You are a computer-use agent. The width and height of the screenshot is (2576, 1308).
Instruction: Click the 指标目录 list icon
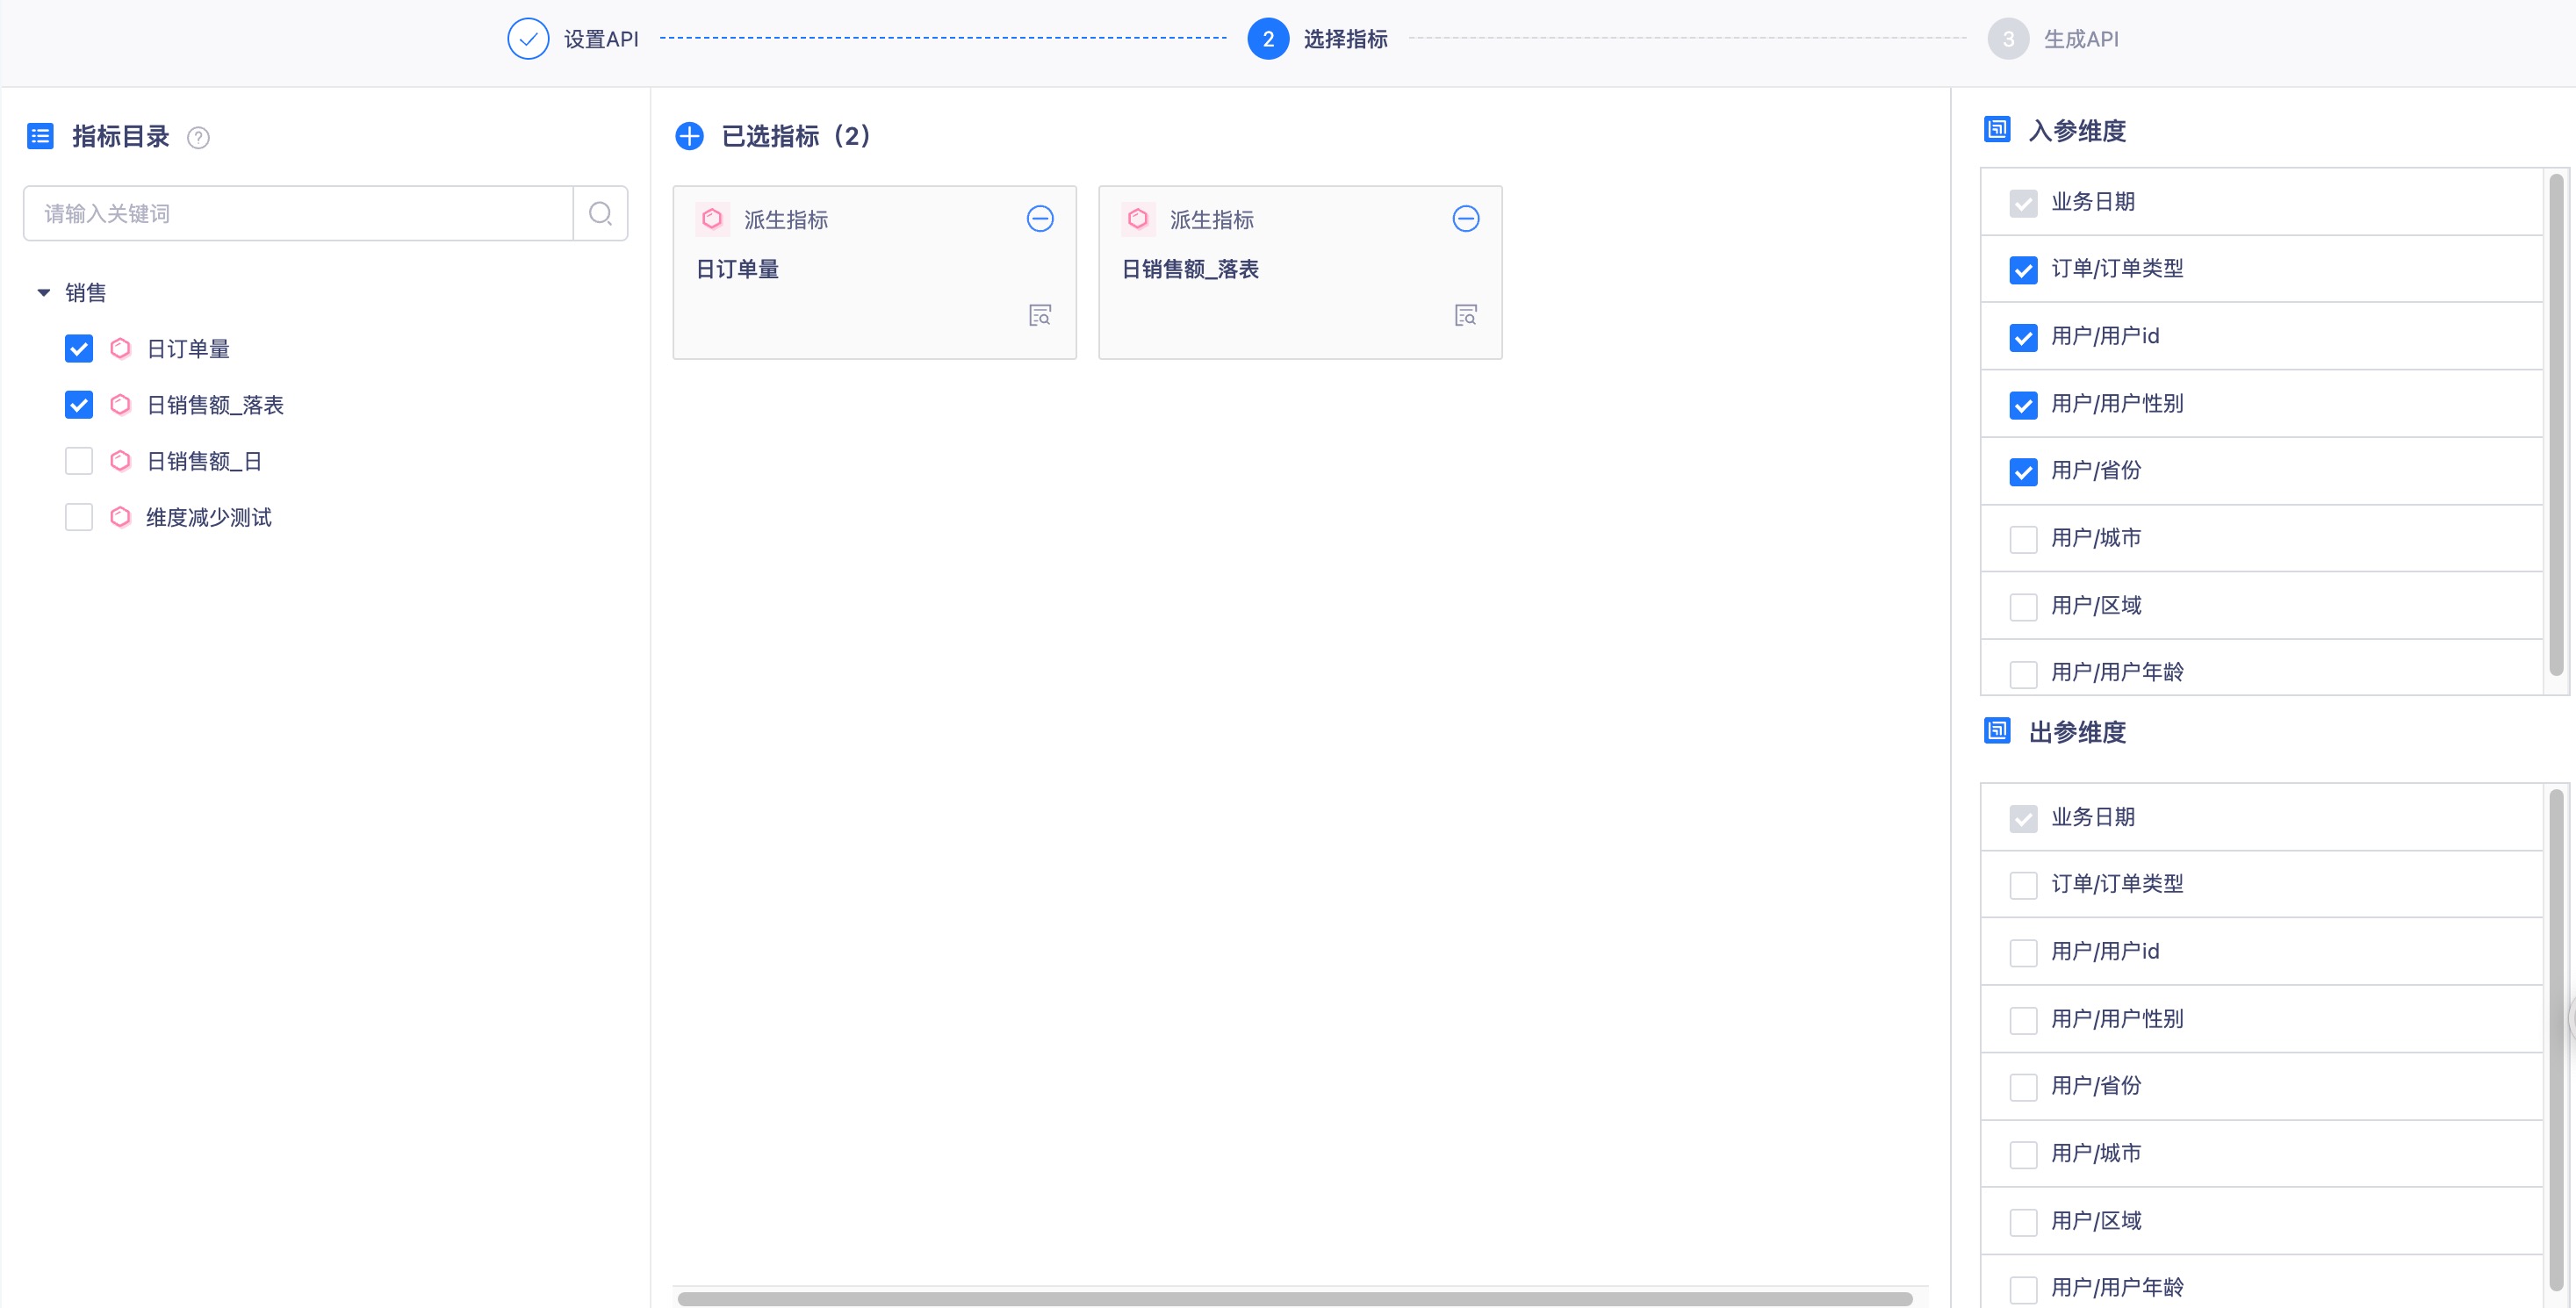click(40, 136)
